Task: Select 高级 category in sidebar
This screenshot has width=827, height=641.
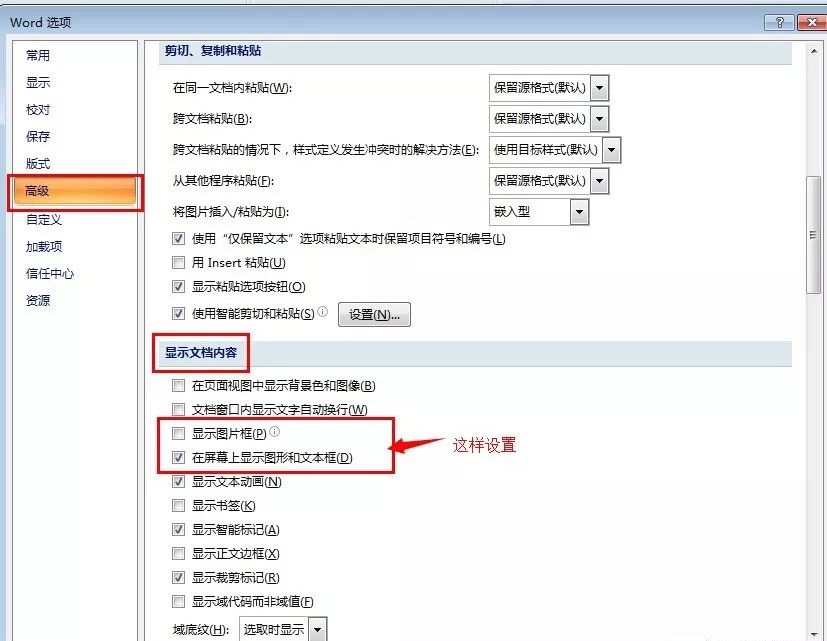Action: (x=75, y=191)
